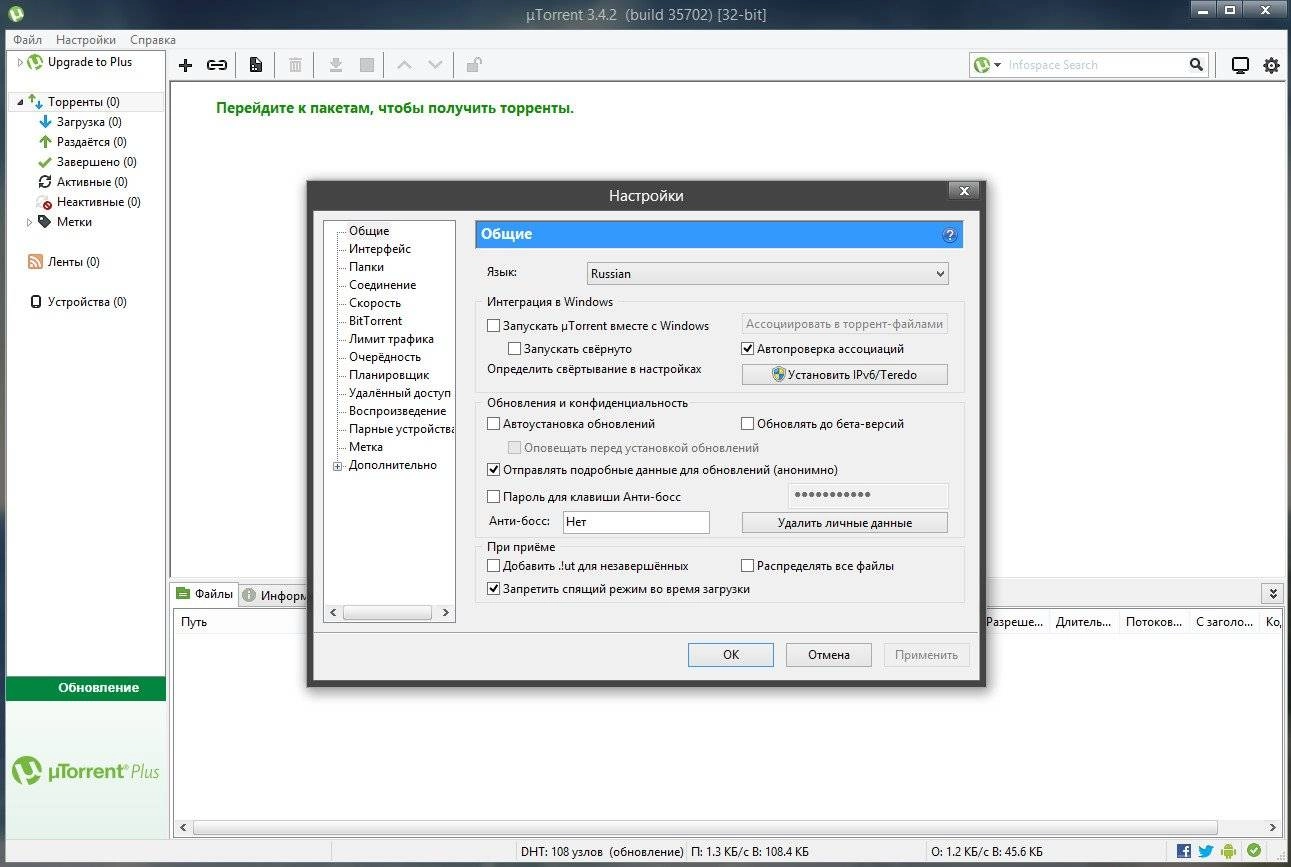Expand Дополнительно in settings tree

(x=337, y=466)
